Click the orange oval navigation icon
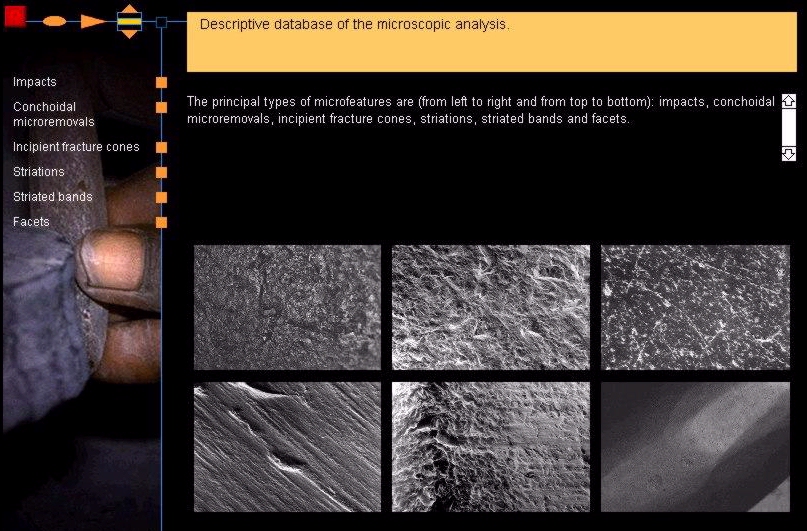807x531 pixels. (54, 21)
